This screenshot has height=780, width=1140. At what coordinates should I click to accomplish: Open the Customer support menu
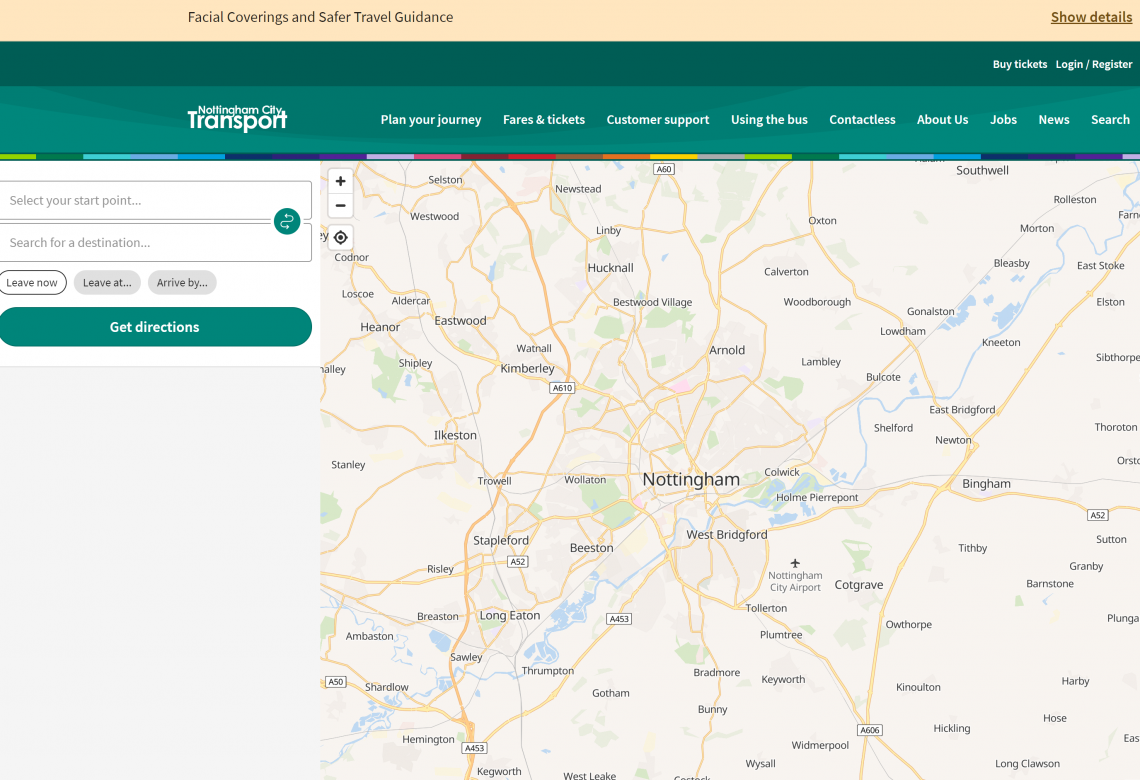[657, 120]
